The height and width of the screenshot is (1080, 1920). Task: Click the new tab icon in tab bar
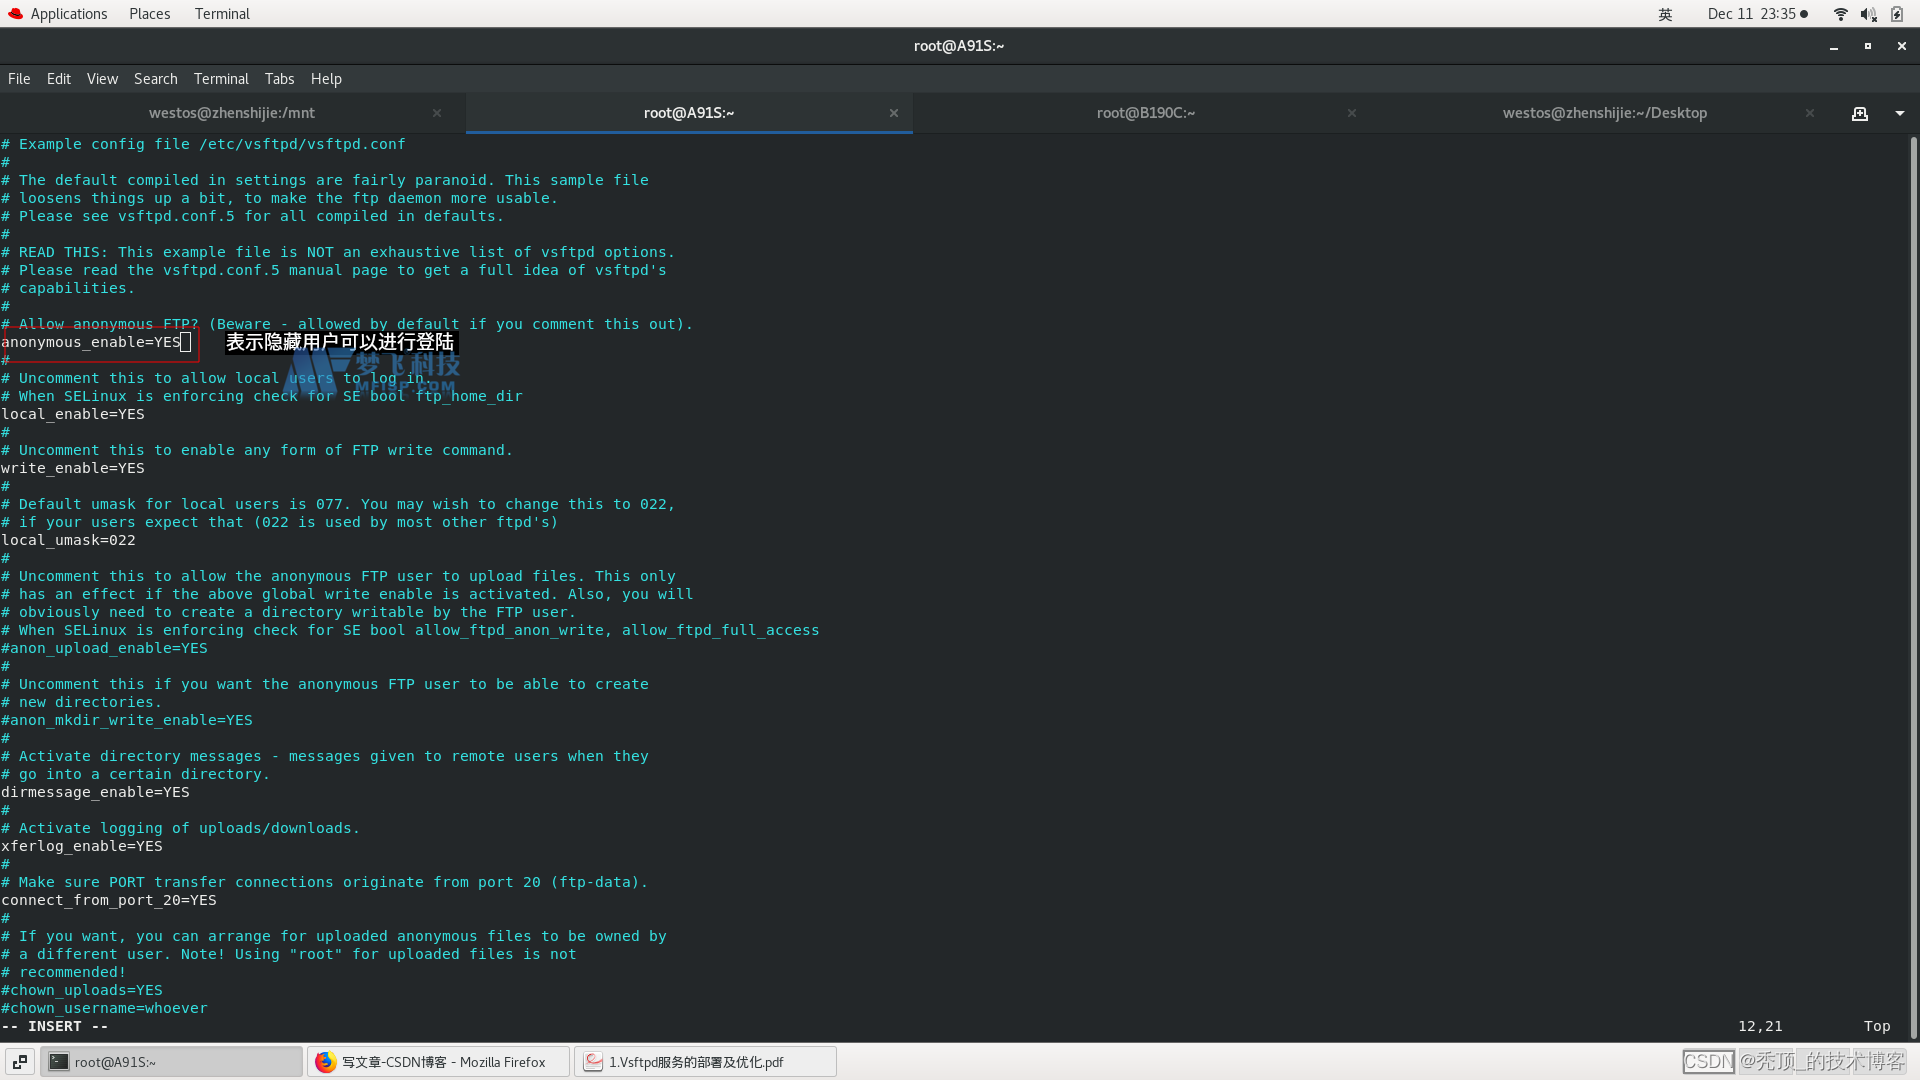coord(1859,114)
